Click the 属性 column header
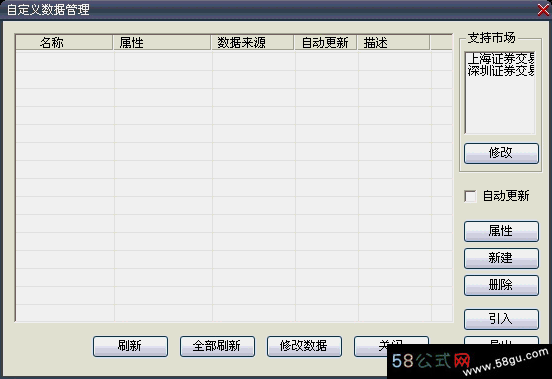This screenshot has height=379, width=552. pos(162,43)
